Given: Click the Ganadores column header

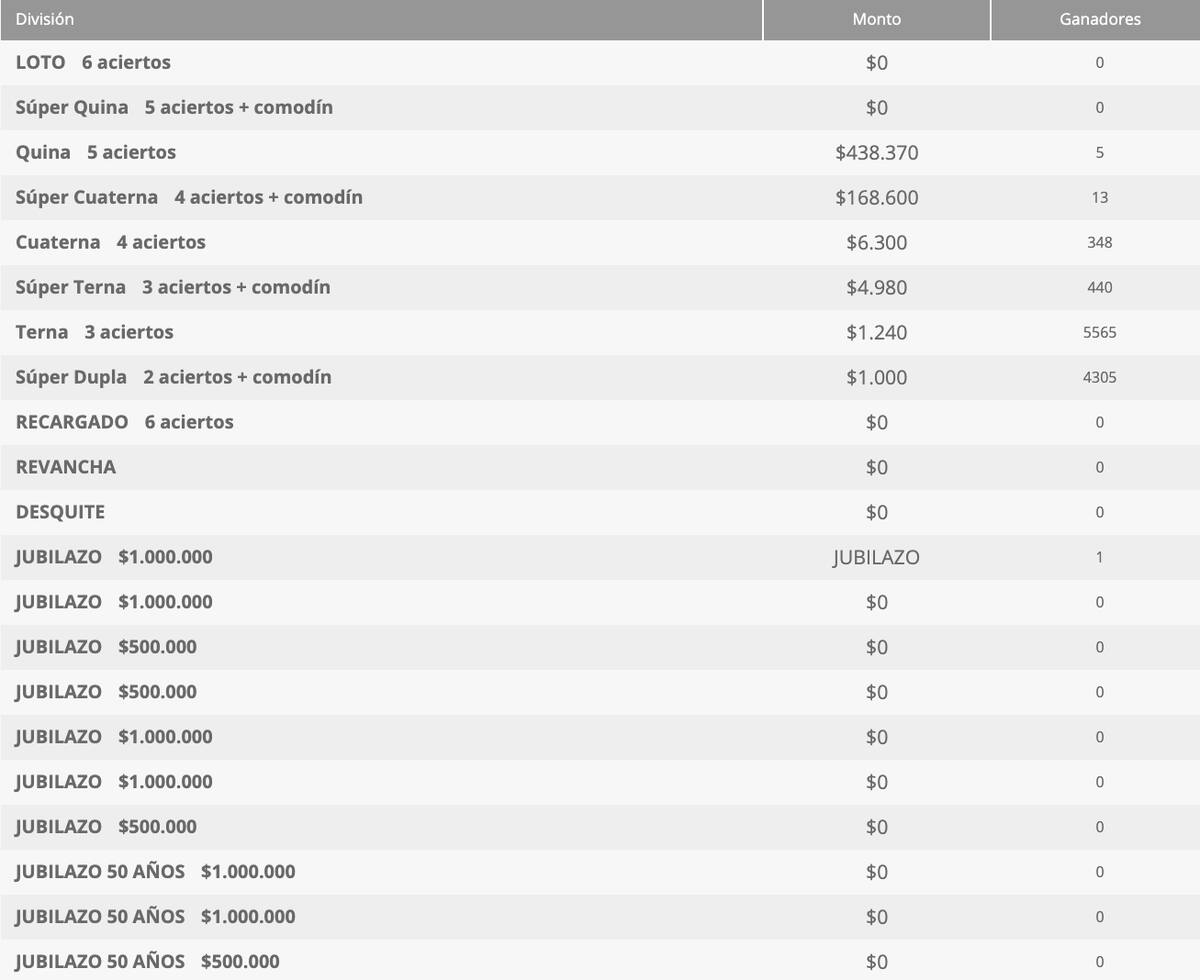Looking at the screenshot, I should coord(1100,18).
